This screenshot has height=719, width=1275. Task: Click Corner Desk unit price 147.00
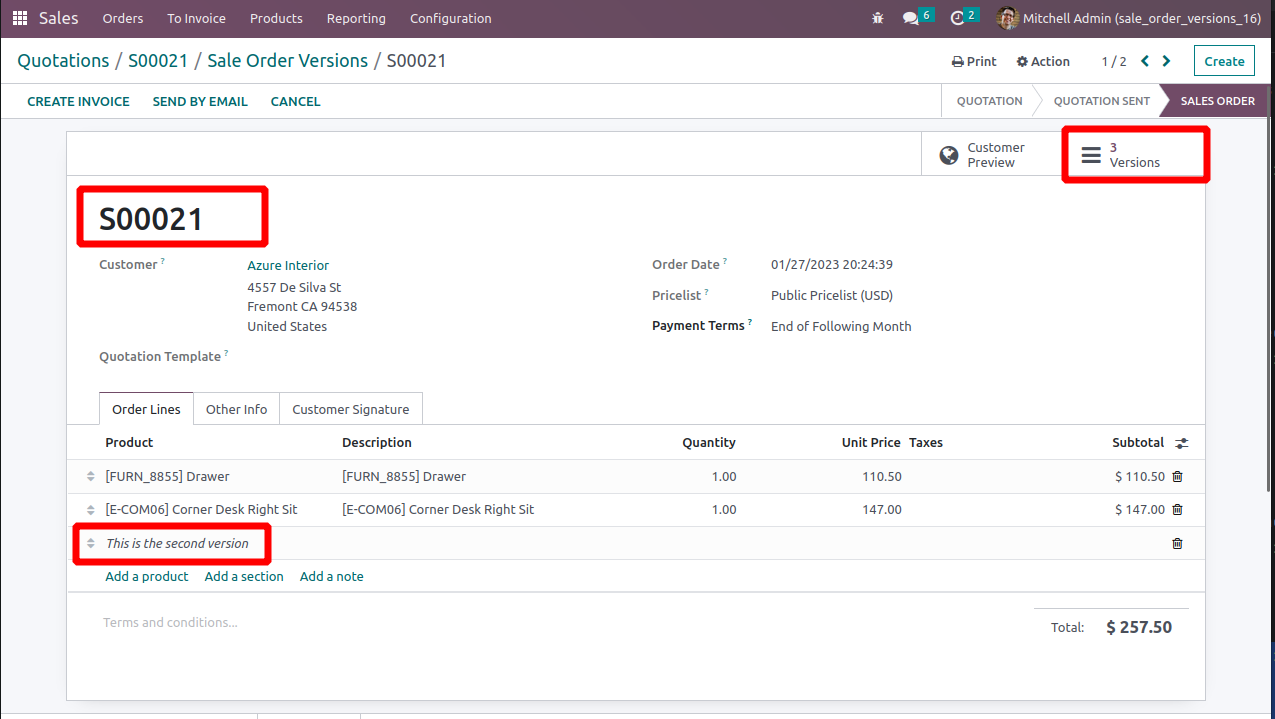click(x=882, y=510)
